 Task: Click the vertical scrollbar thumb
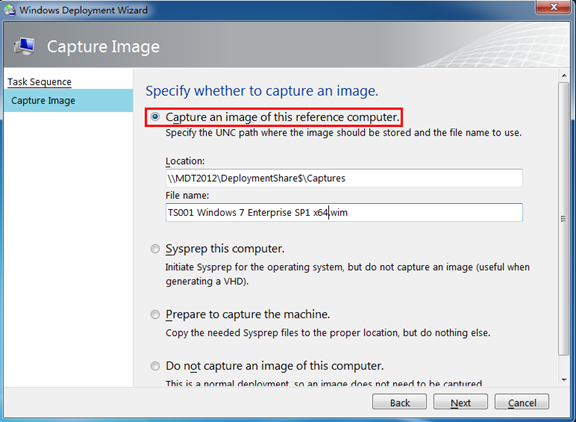[564, 219]
